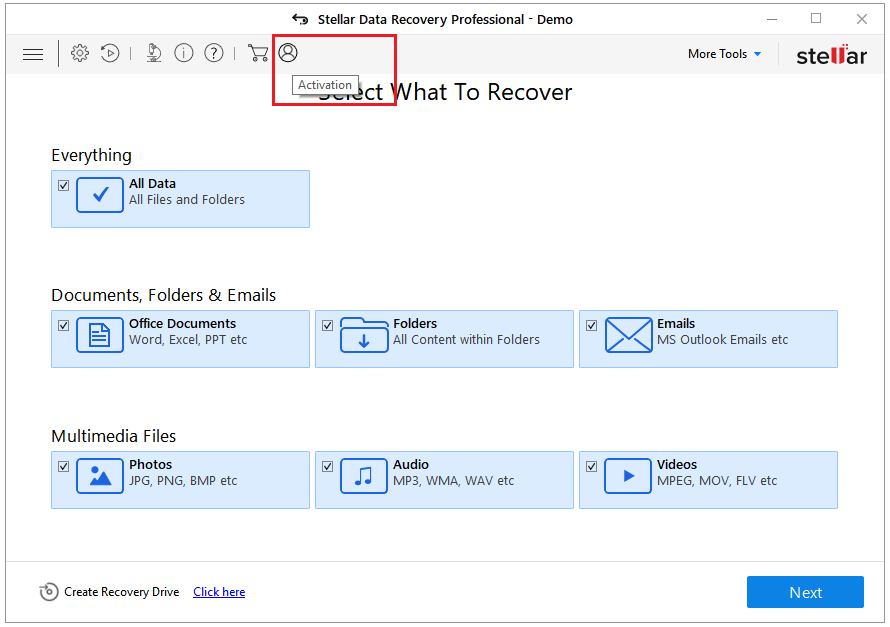Click the Stellar logo

click(832, 54)
